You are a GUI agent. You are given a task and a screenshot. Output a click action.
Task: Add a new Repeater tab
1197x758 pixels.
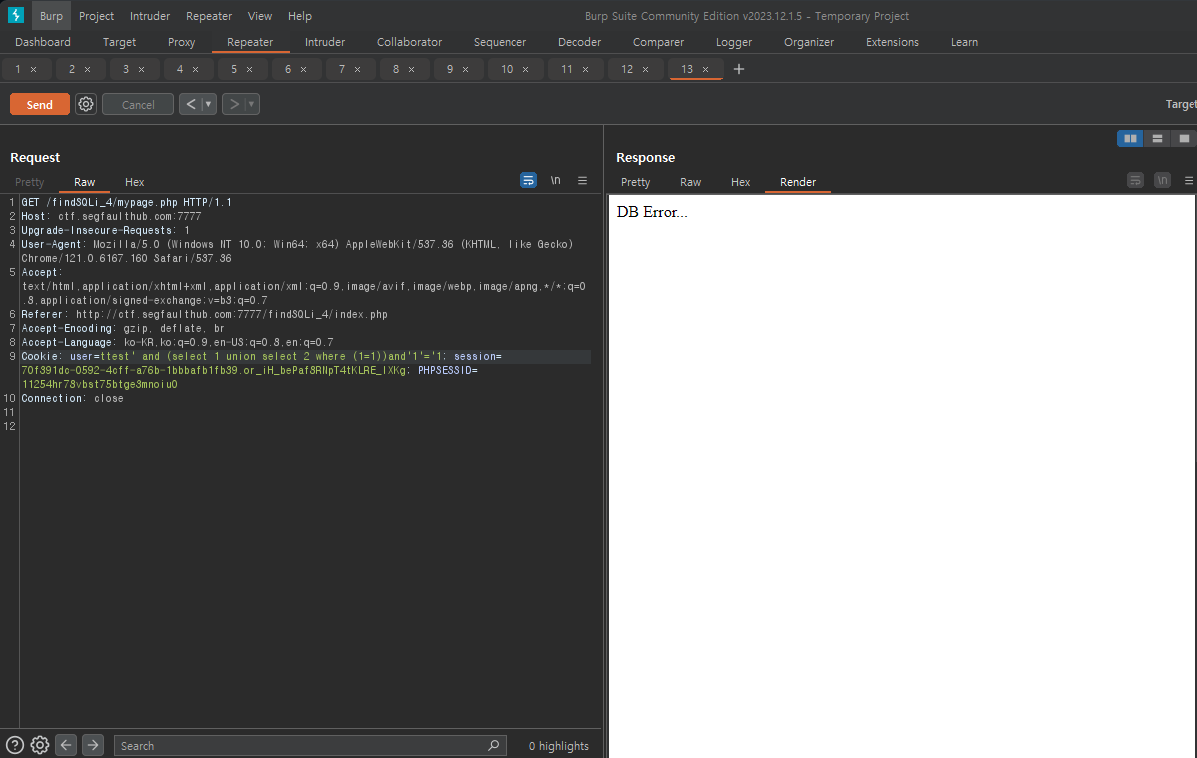(x=738, y=69)
